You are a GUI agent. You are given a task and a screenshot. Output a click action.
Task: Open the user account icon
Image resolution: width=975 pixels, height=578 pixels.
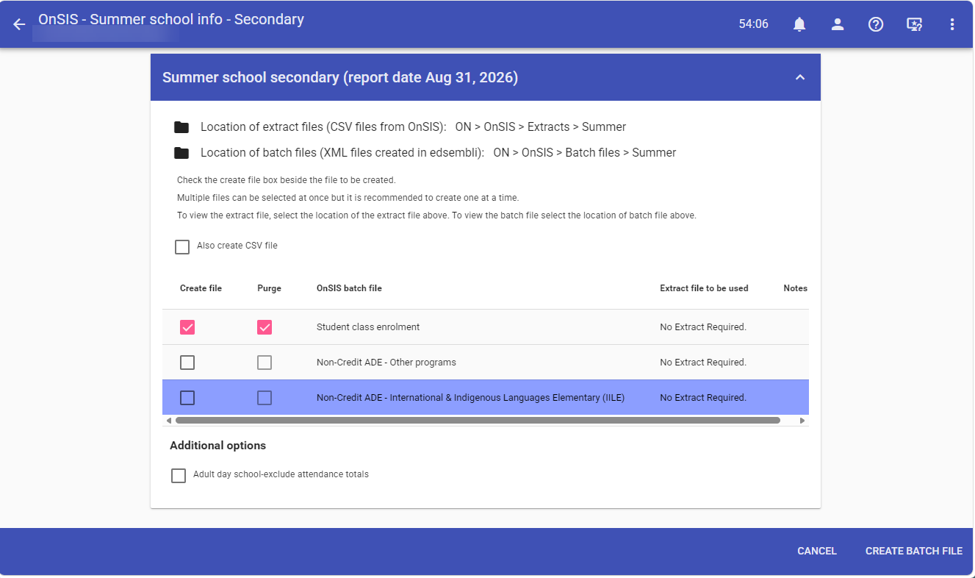pos(838,24)
